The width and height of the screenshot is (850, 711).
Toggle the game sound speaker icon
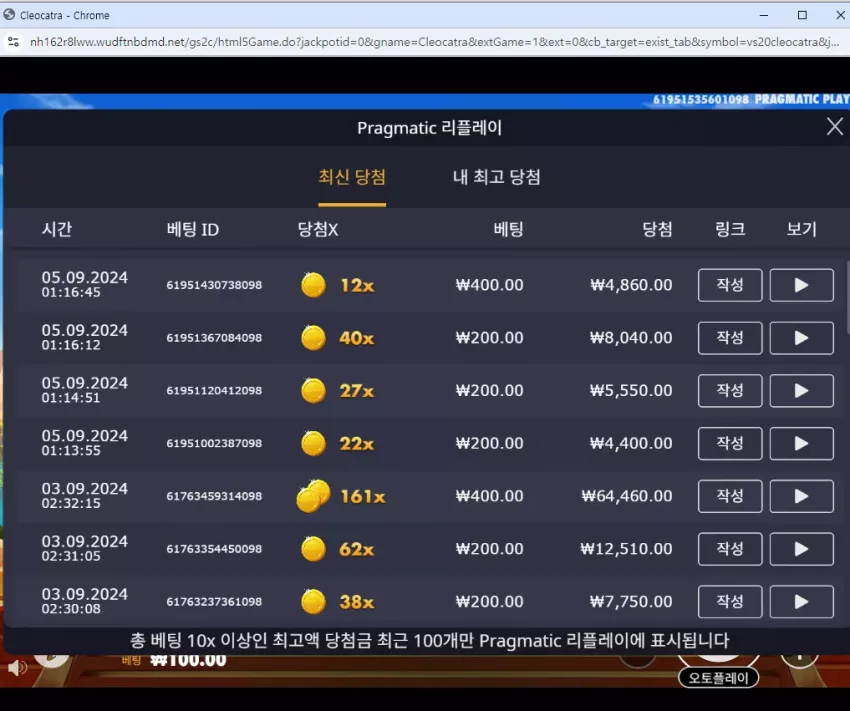(17, 668)
